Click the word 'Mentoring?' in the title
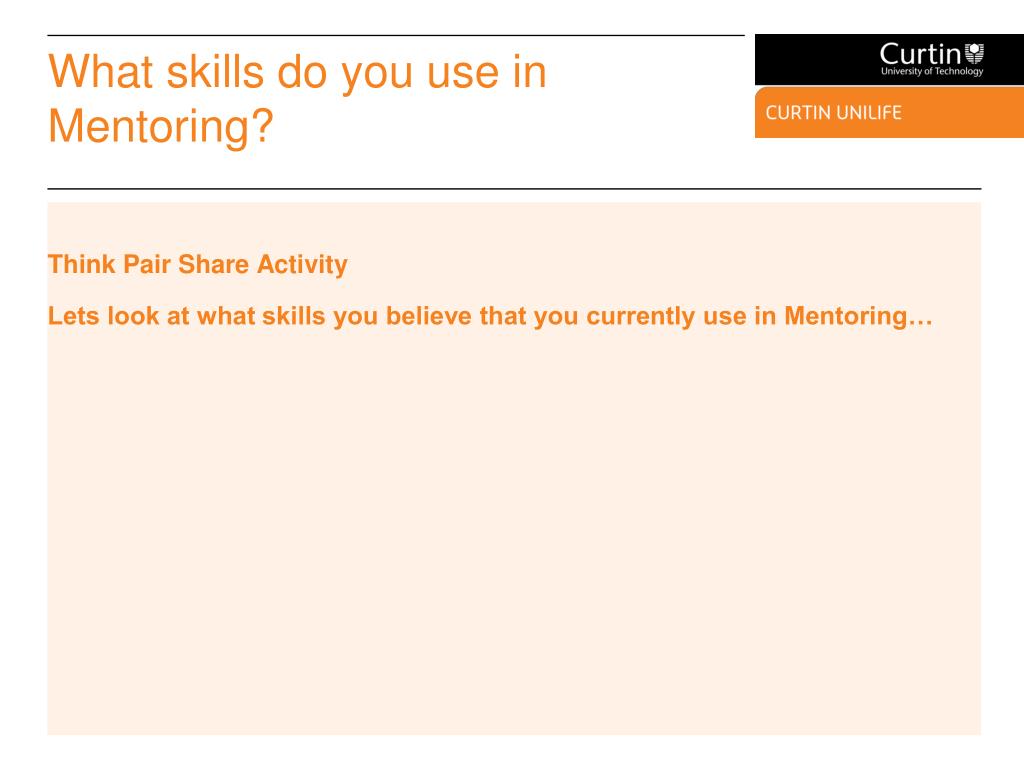The height and width of the screenshot is (768, 1024). [161, 126]
